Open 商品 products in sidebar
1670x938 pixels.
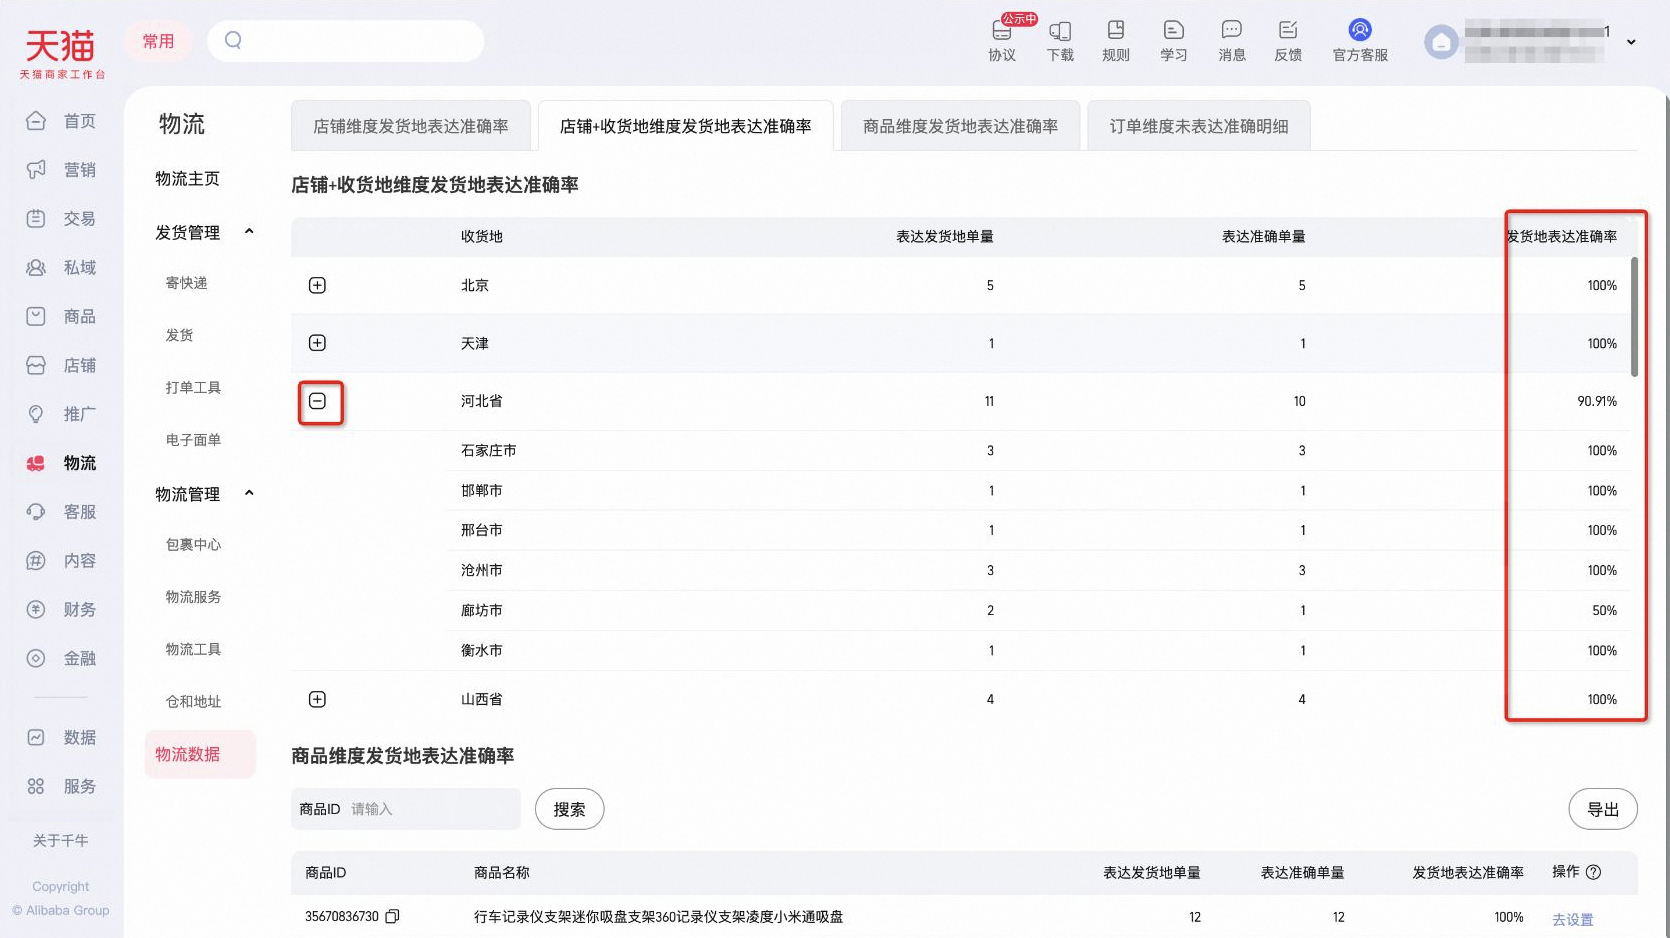(62, 317)
